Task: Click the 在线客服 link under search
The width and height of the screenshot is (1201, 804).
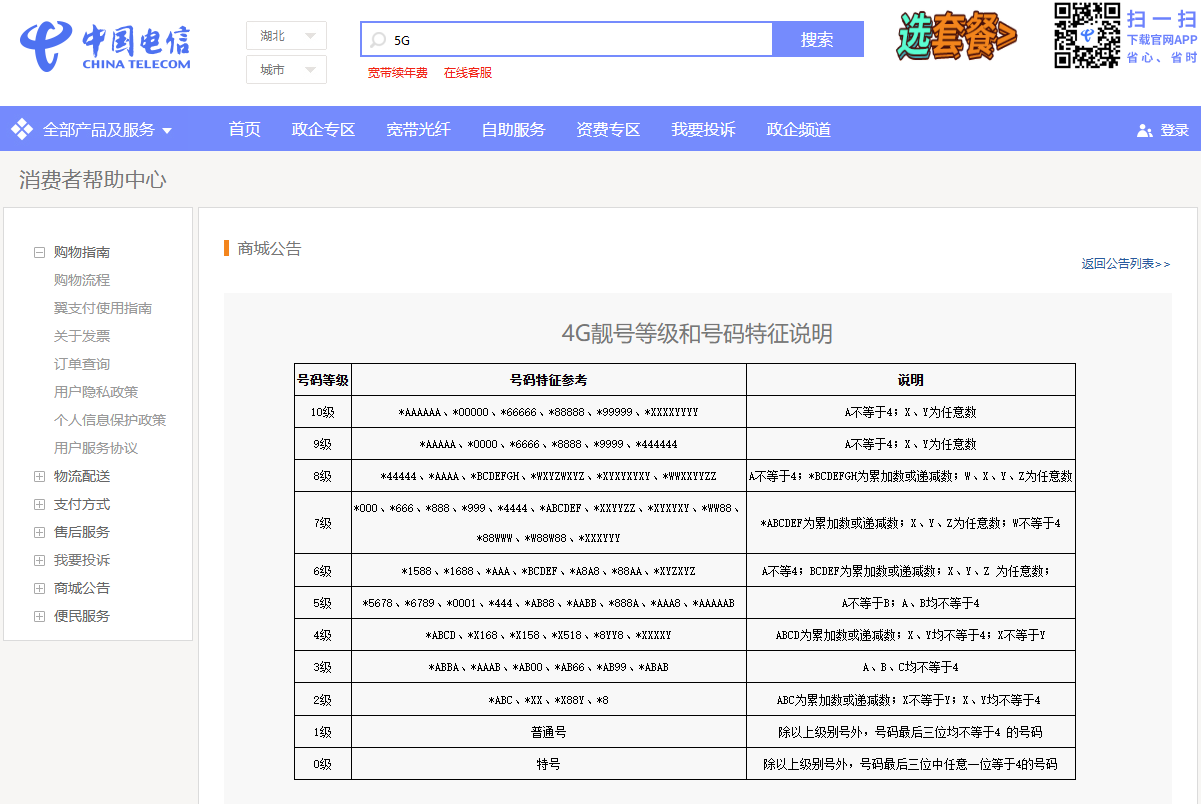Action: click(468, 73)
